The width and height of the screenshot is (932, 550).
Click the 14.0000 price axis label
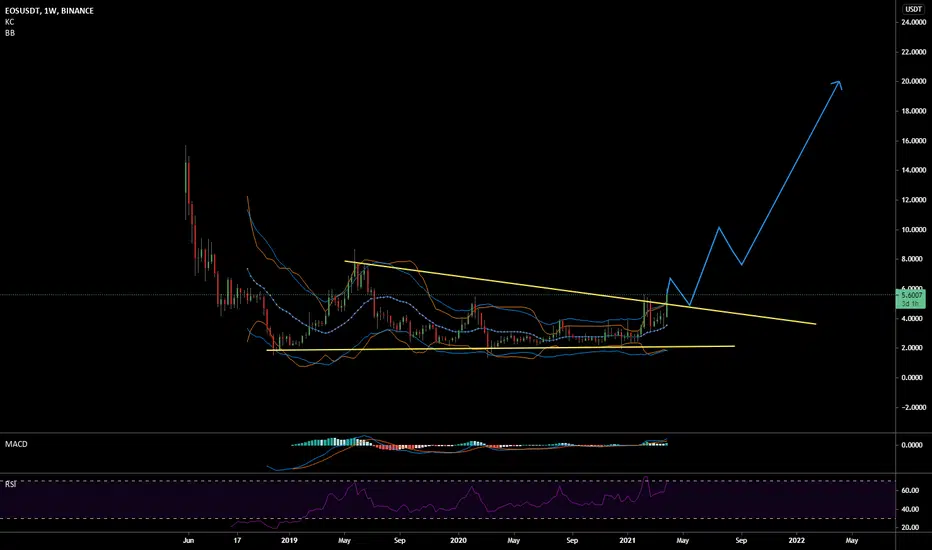(x=914, y=171)
